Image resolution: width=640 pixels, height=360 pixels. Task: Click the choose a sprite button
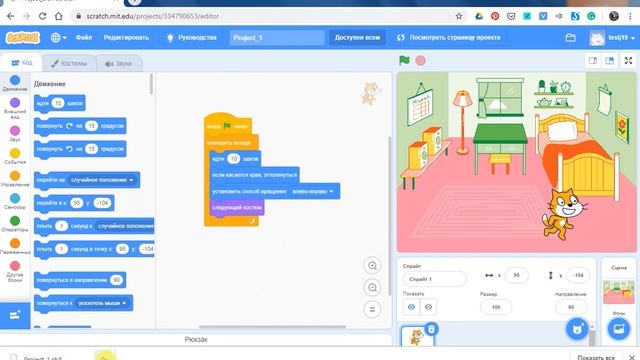coord(577,329)
